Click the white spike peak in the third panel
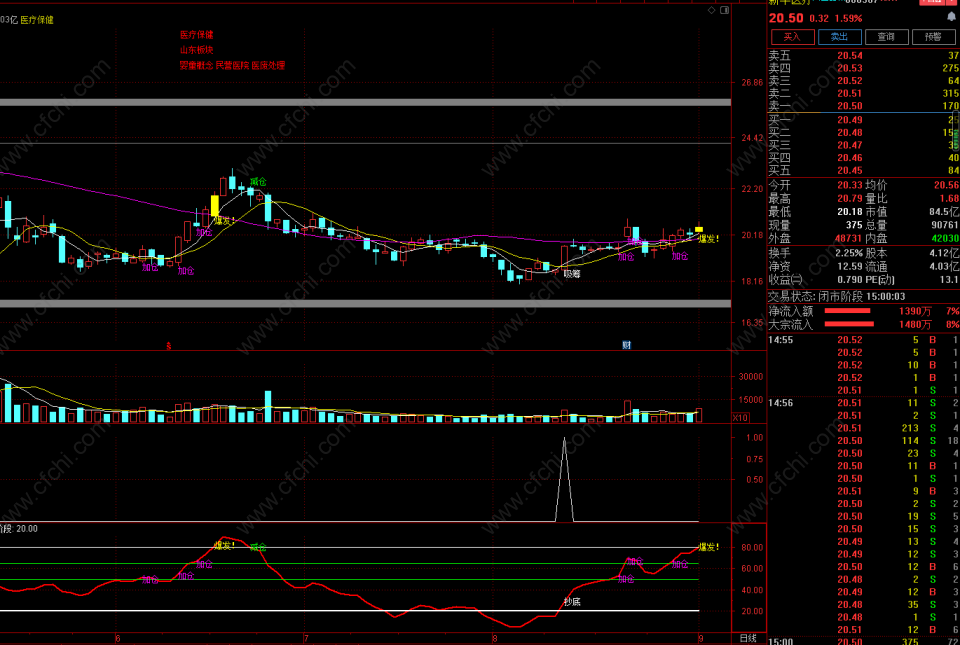The image size is (960, 645). point(564,438)
